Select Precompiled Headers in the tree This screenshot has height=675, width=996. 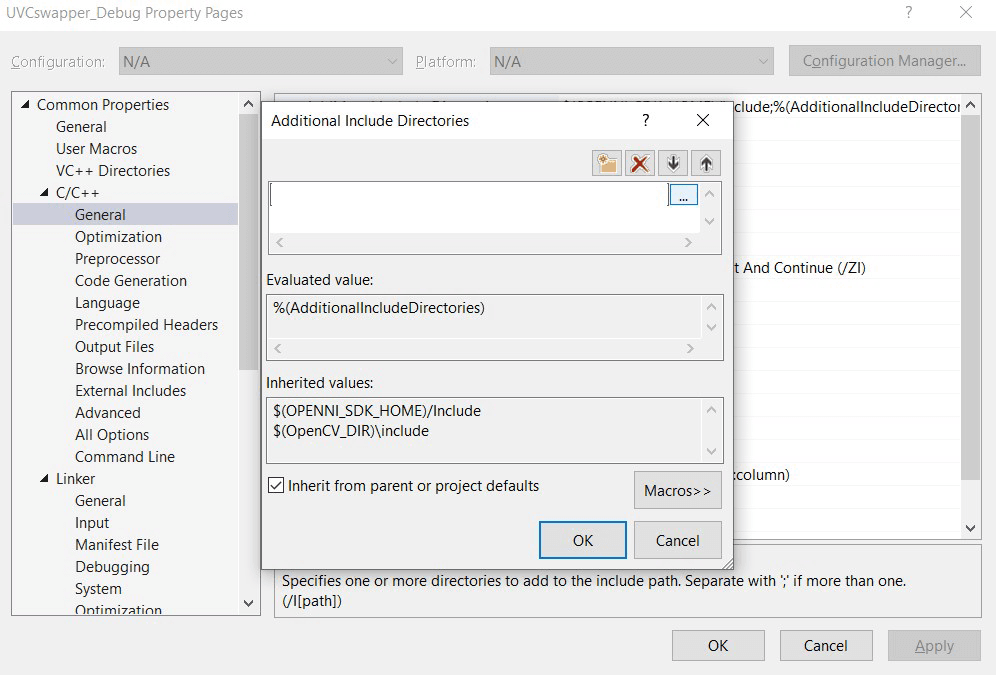point(147,324)
